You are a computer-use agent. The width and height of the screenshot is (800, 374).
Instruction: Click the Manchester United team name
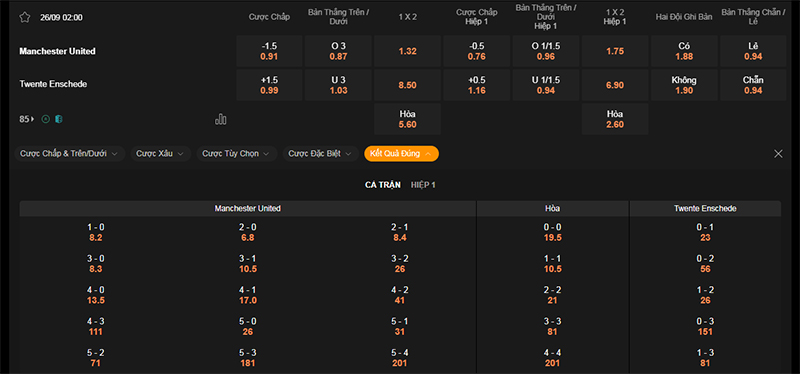click(x=57, y=51)
